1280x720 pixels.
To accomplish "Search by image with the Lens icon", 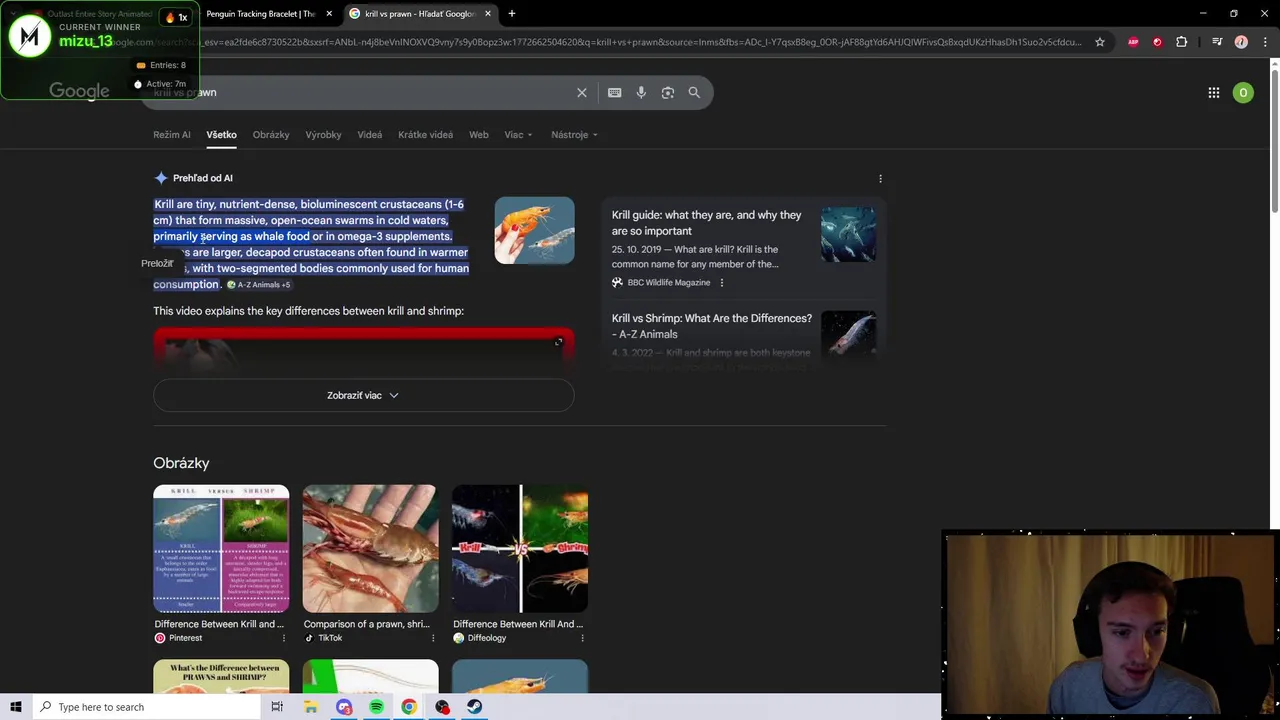I will 667,93.
